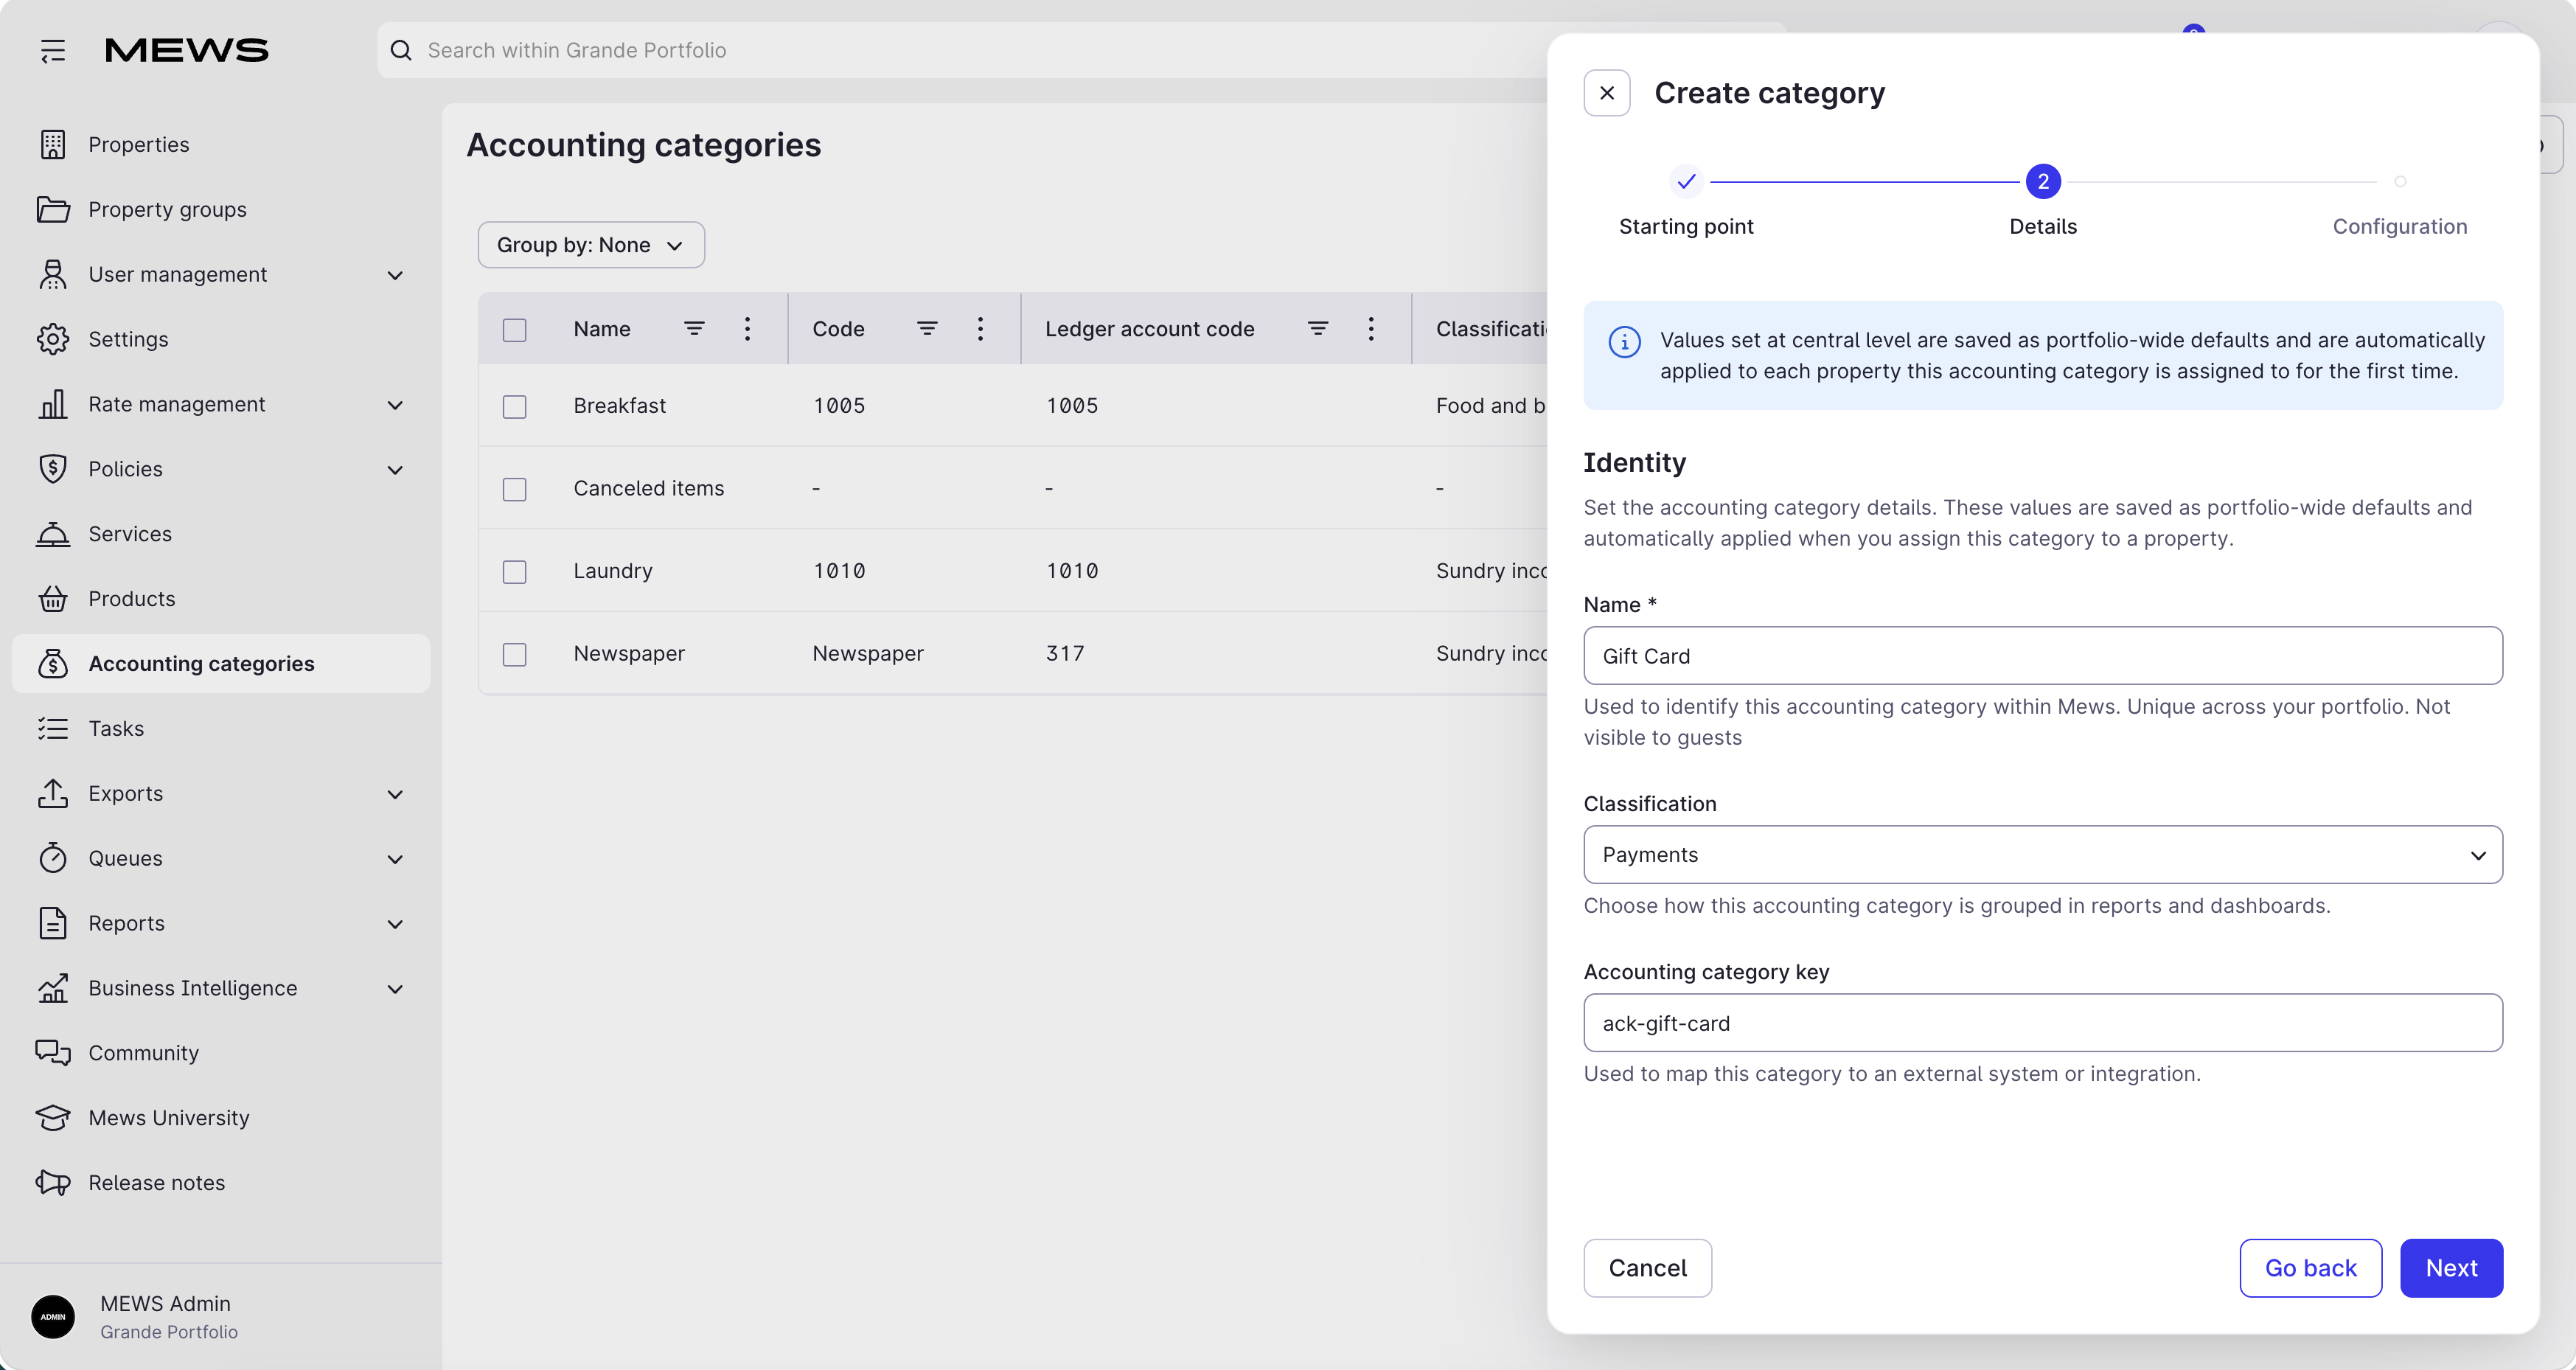Click the info icon in the blue banner

click(x=1624, y=342)
